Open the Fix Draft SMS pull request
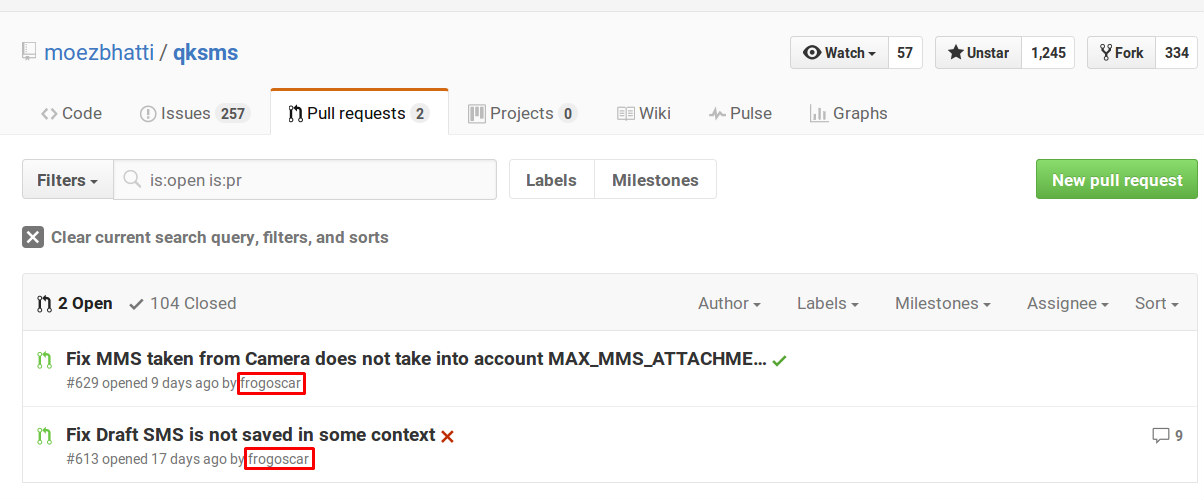The height and width of the screenshot is (500, 1204). coord(250,435)
